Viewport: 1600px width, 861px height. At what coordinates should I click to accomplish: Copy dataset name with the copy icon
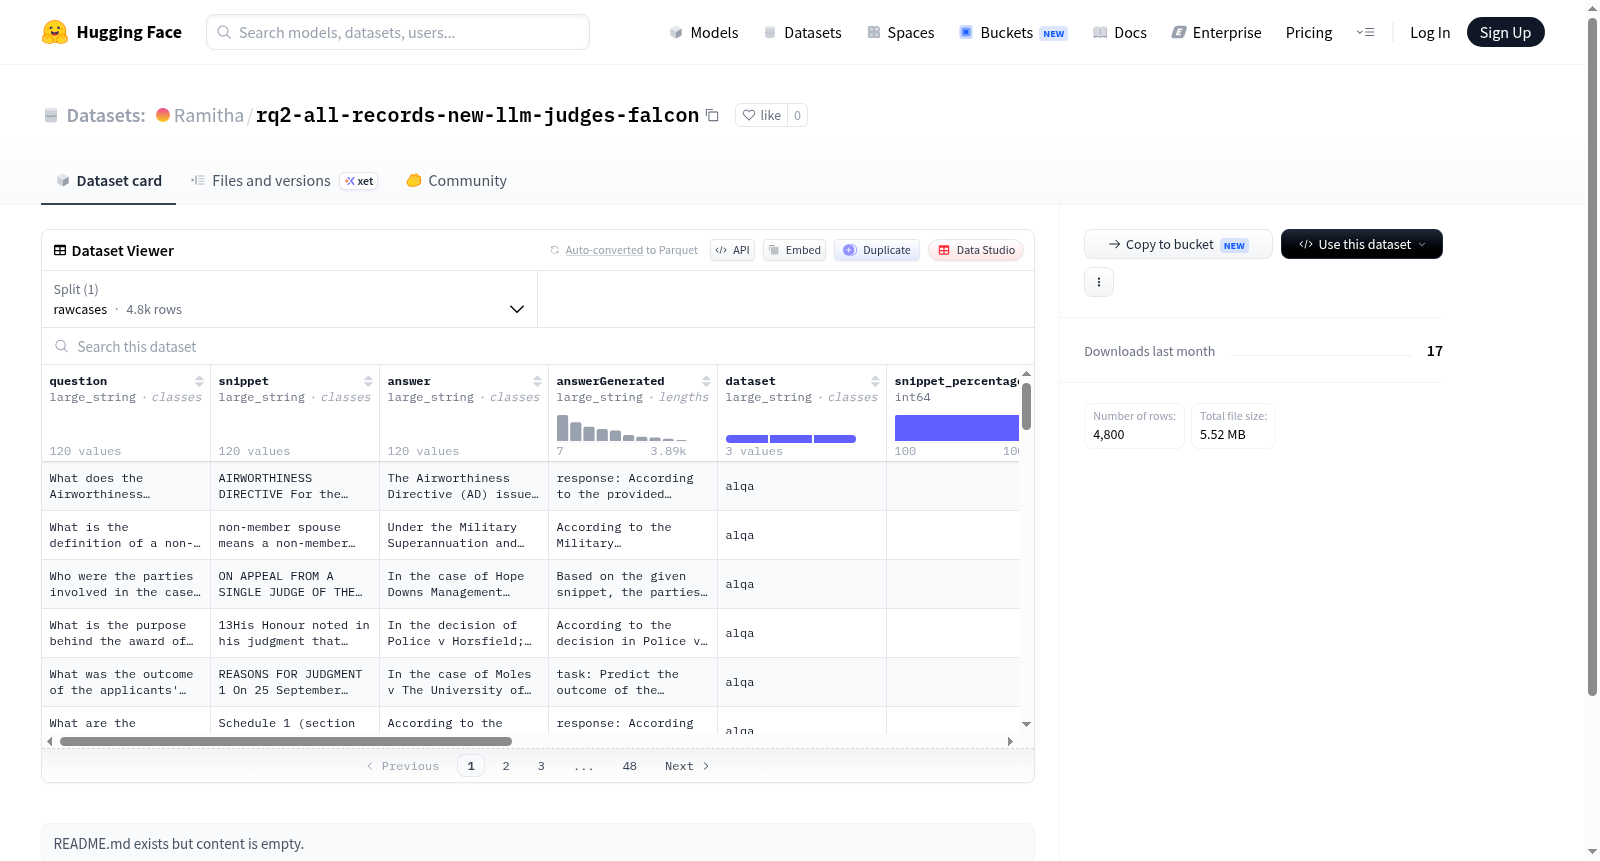712,115
